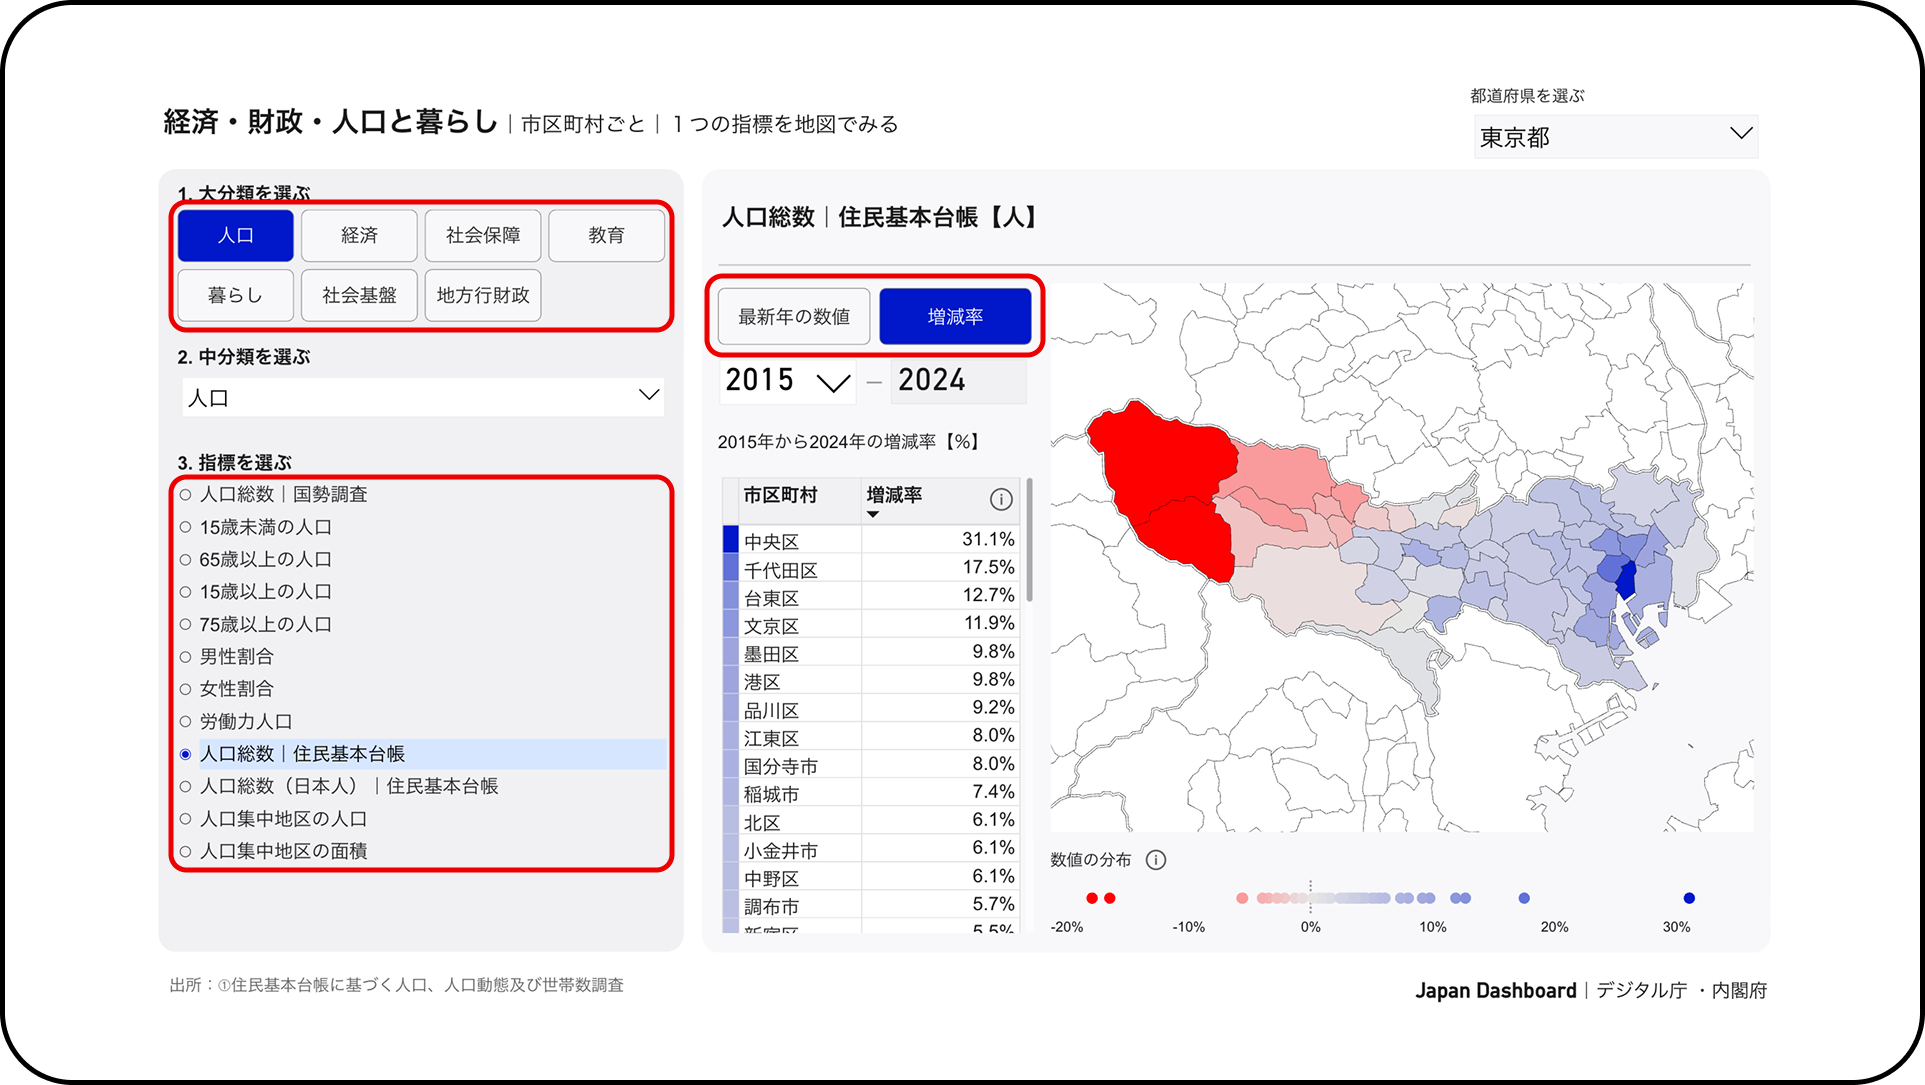
Task: Click the 31.1% value cell
Action: pos(940,540)
